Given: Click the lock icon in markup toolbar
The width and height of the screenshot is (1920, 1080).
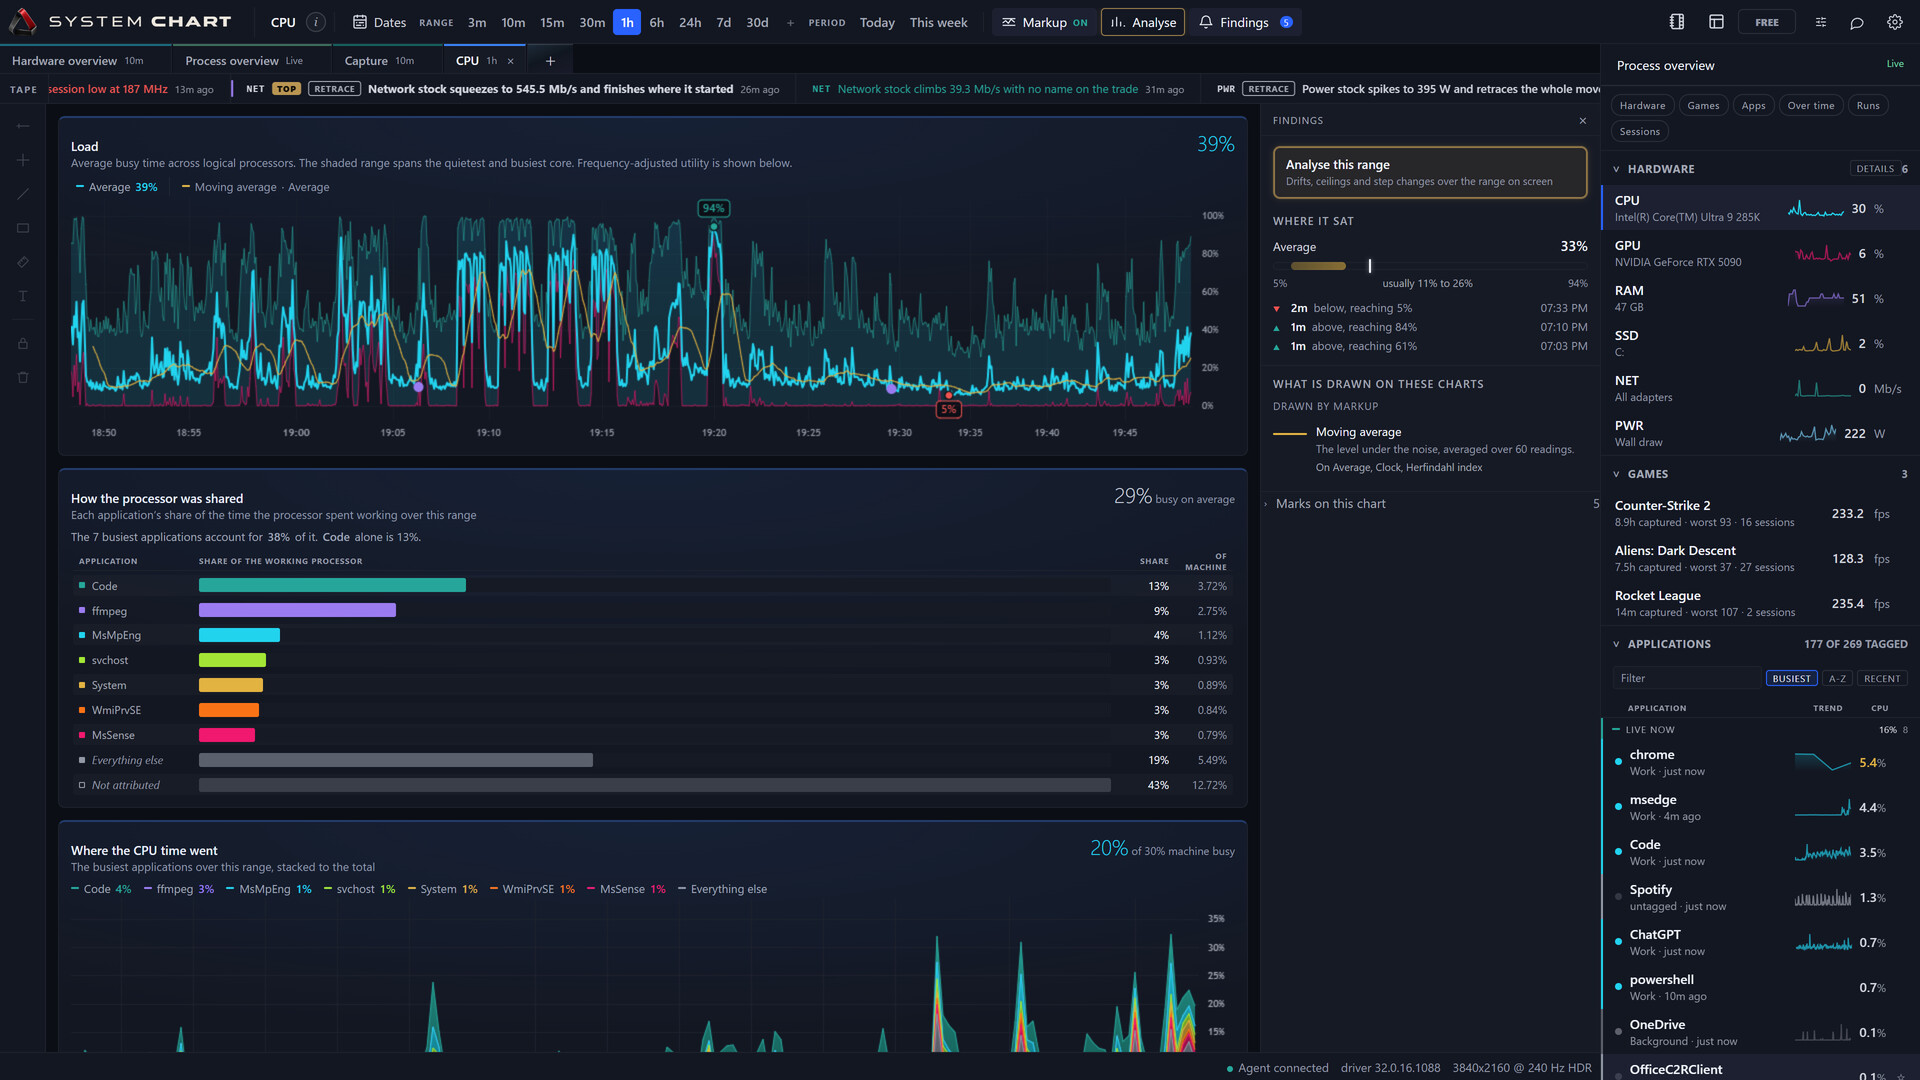Looking at the screenshot, I should (x=23, y=343).
